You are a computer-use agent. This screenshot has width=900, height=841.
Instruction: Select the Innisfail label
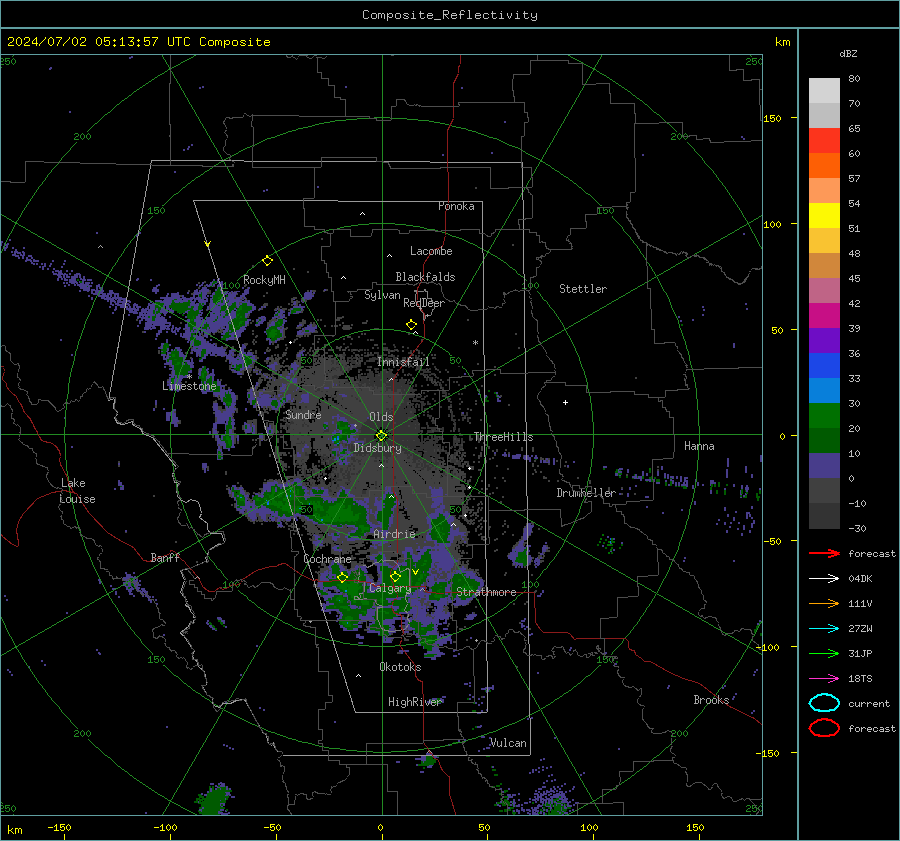403,362
